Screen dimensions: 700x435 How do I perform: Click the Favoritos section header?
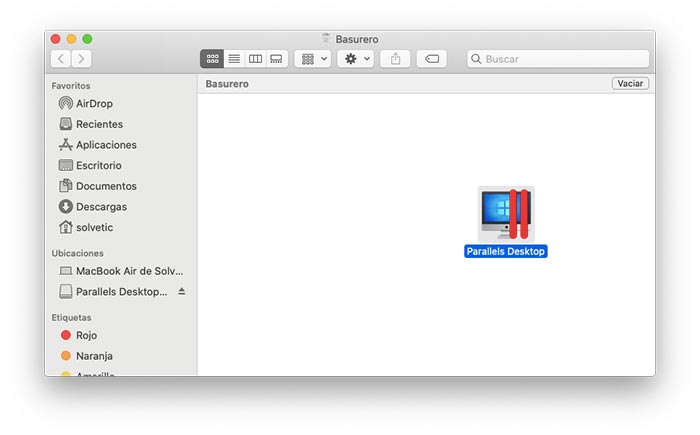pos(71,86)
